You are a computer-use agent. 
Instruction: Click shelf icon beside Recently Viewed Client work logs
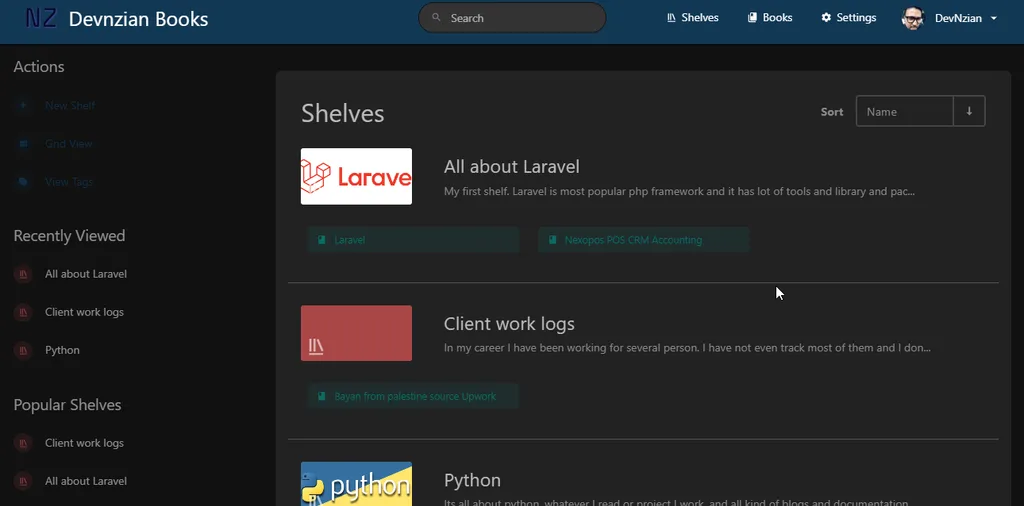(x=24, y=312)
